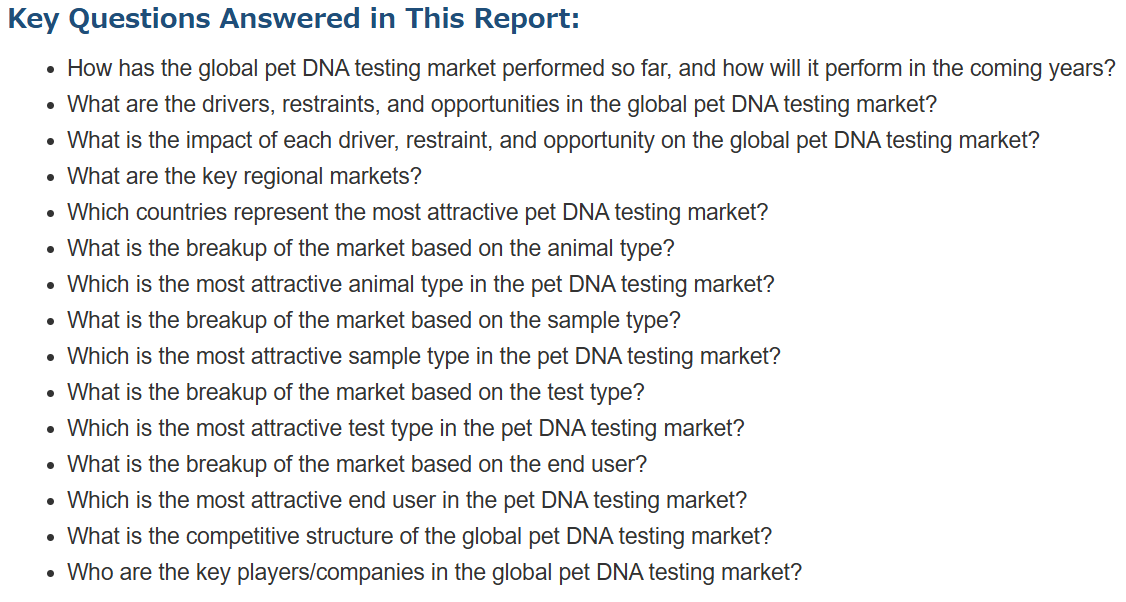Screen dimensions: 1126x602
Task: Select the most attractive end user question
Action: [407, 500]
